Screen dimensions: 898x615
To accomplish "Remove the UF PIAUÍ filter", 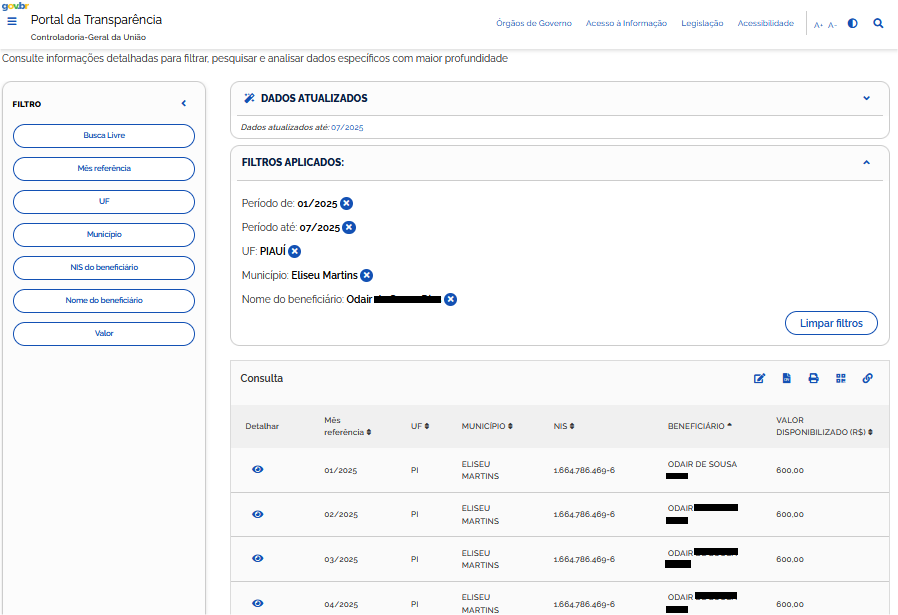I will 294,251.
